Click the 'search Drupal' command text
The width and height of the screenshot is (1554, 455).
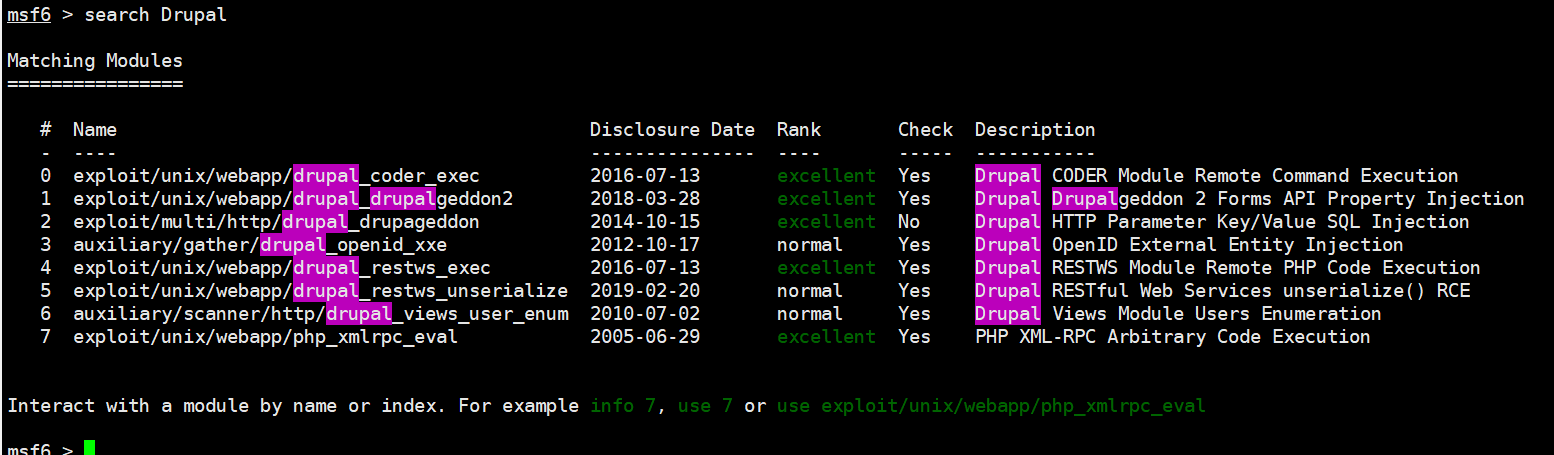click(x=155, y=16)
